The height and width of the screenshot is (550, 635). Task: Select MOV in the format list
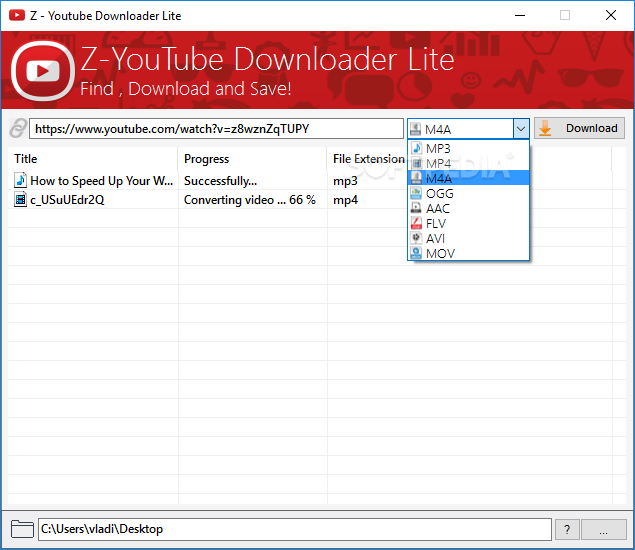tap(469, 253)
